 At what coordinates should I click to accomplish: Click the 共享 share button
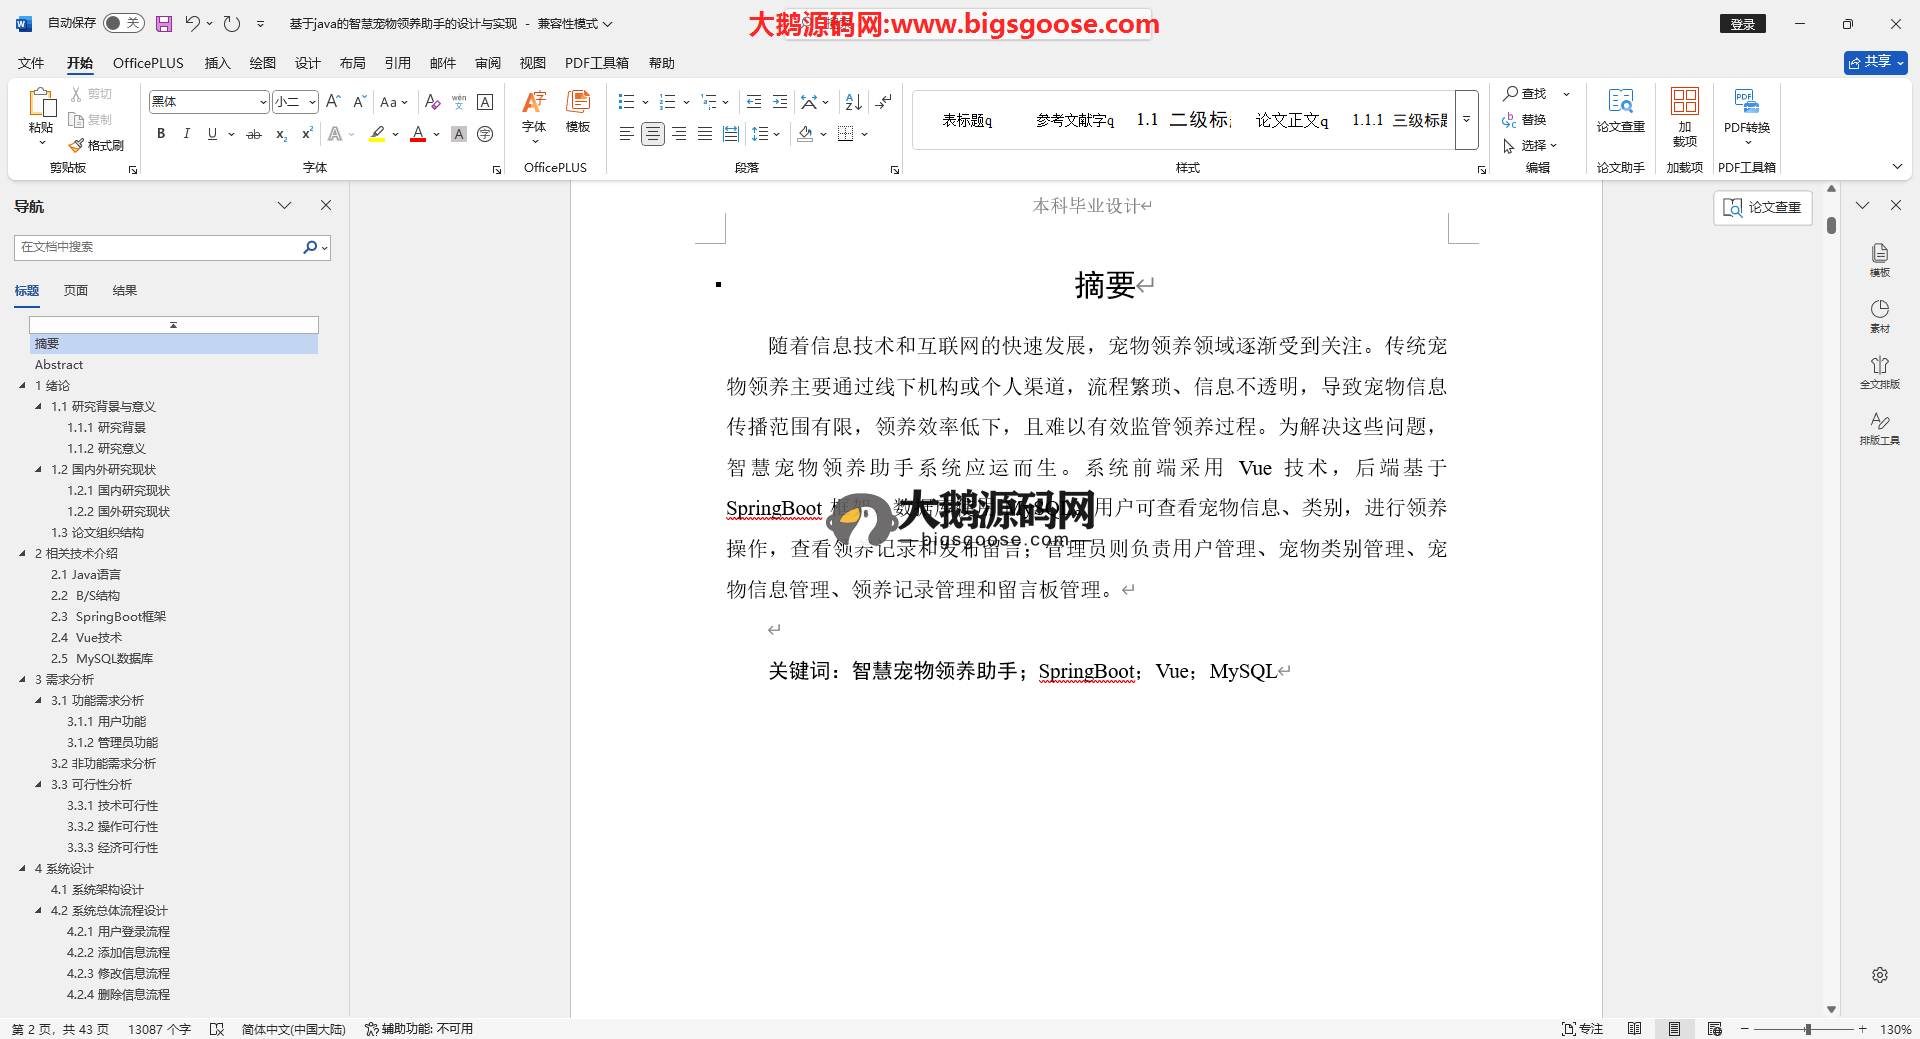(1875, 62)
